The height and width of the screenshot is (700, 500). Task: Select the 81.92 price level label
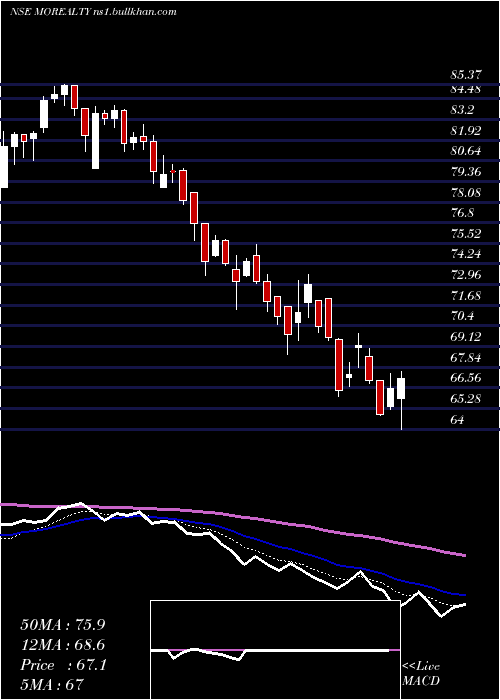[466, 131]
